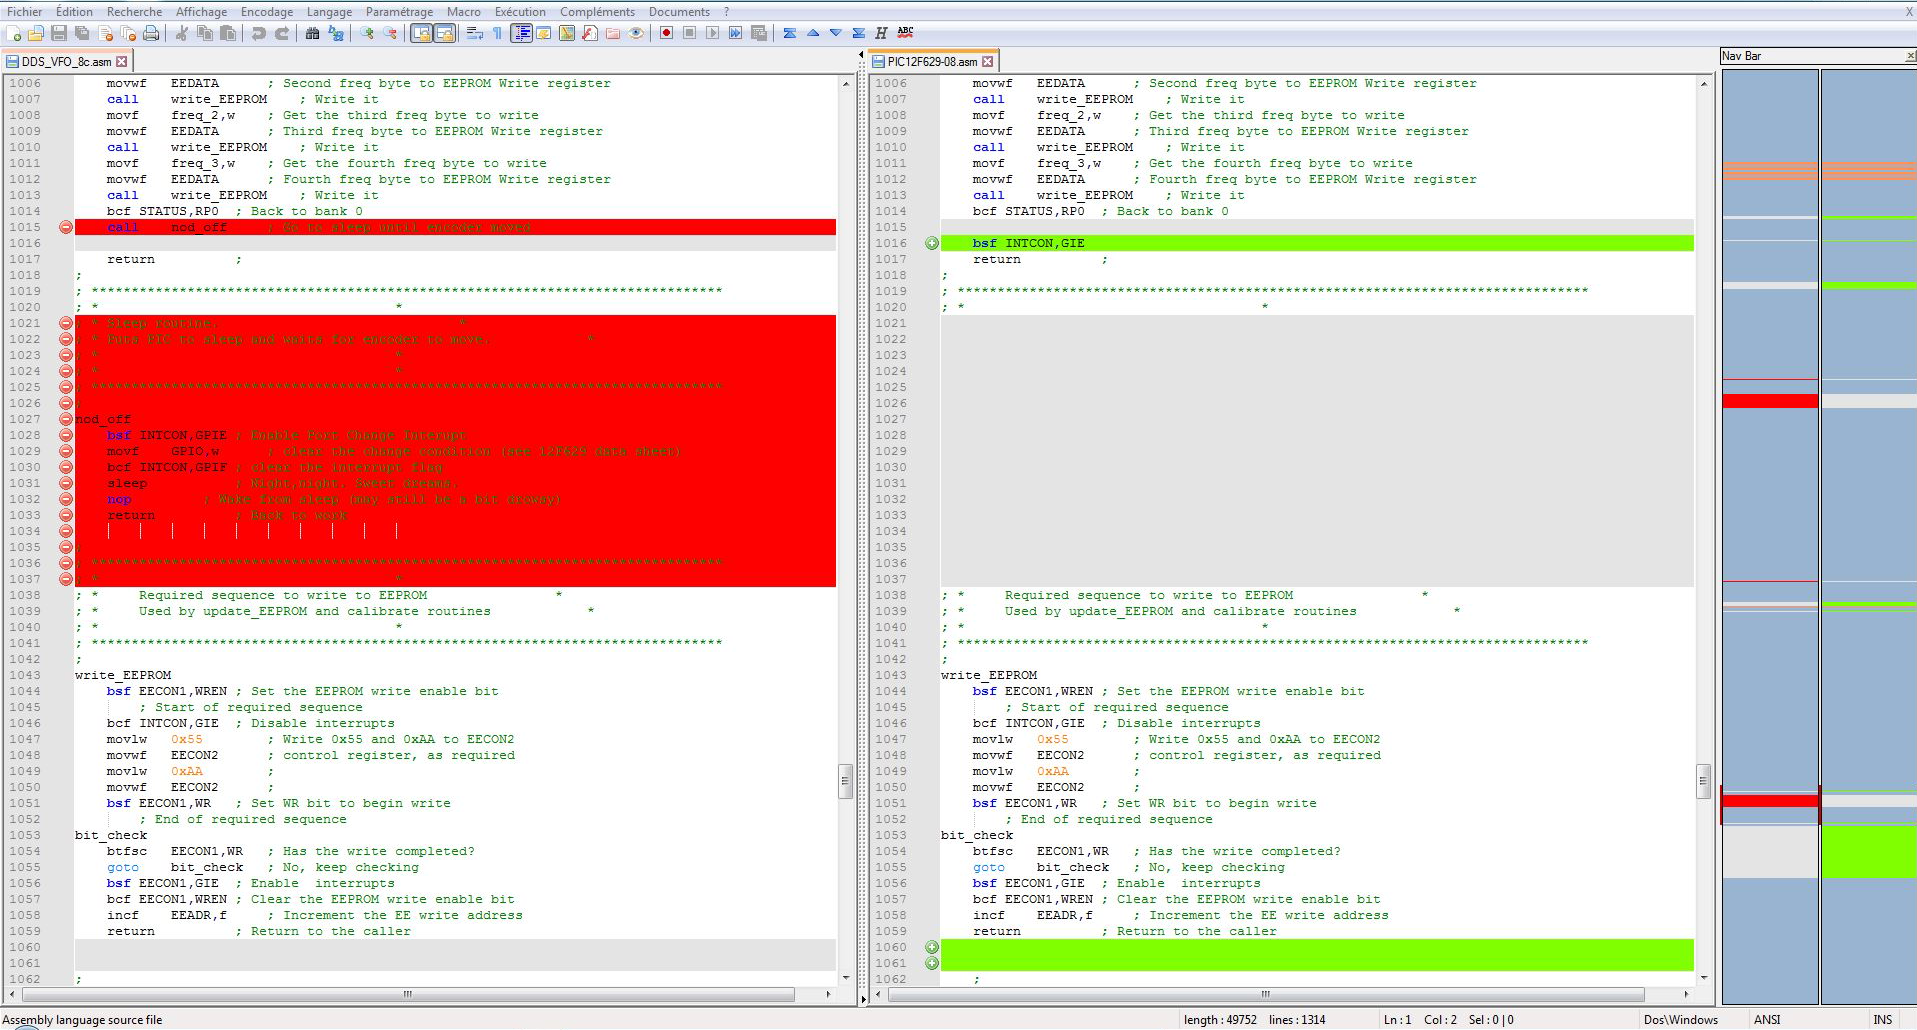Close the Nav Bar panel
The width and height of the screenshot is (1917, 1030).
pyautogui.click(x=1909, y=56)
